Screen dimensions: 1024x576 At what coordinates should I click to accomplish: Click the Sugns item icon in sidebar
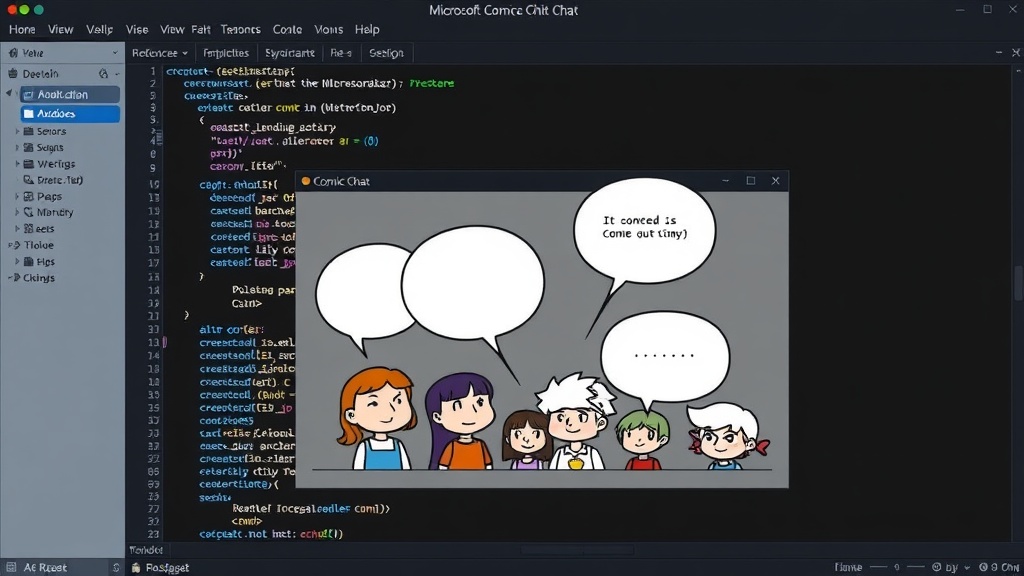[x=28, y=148]
